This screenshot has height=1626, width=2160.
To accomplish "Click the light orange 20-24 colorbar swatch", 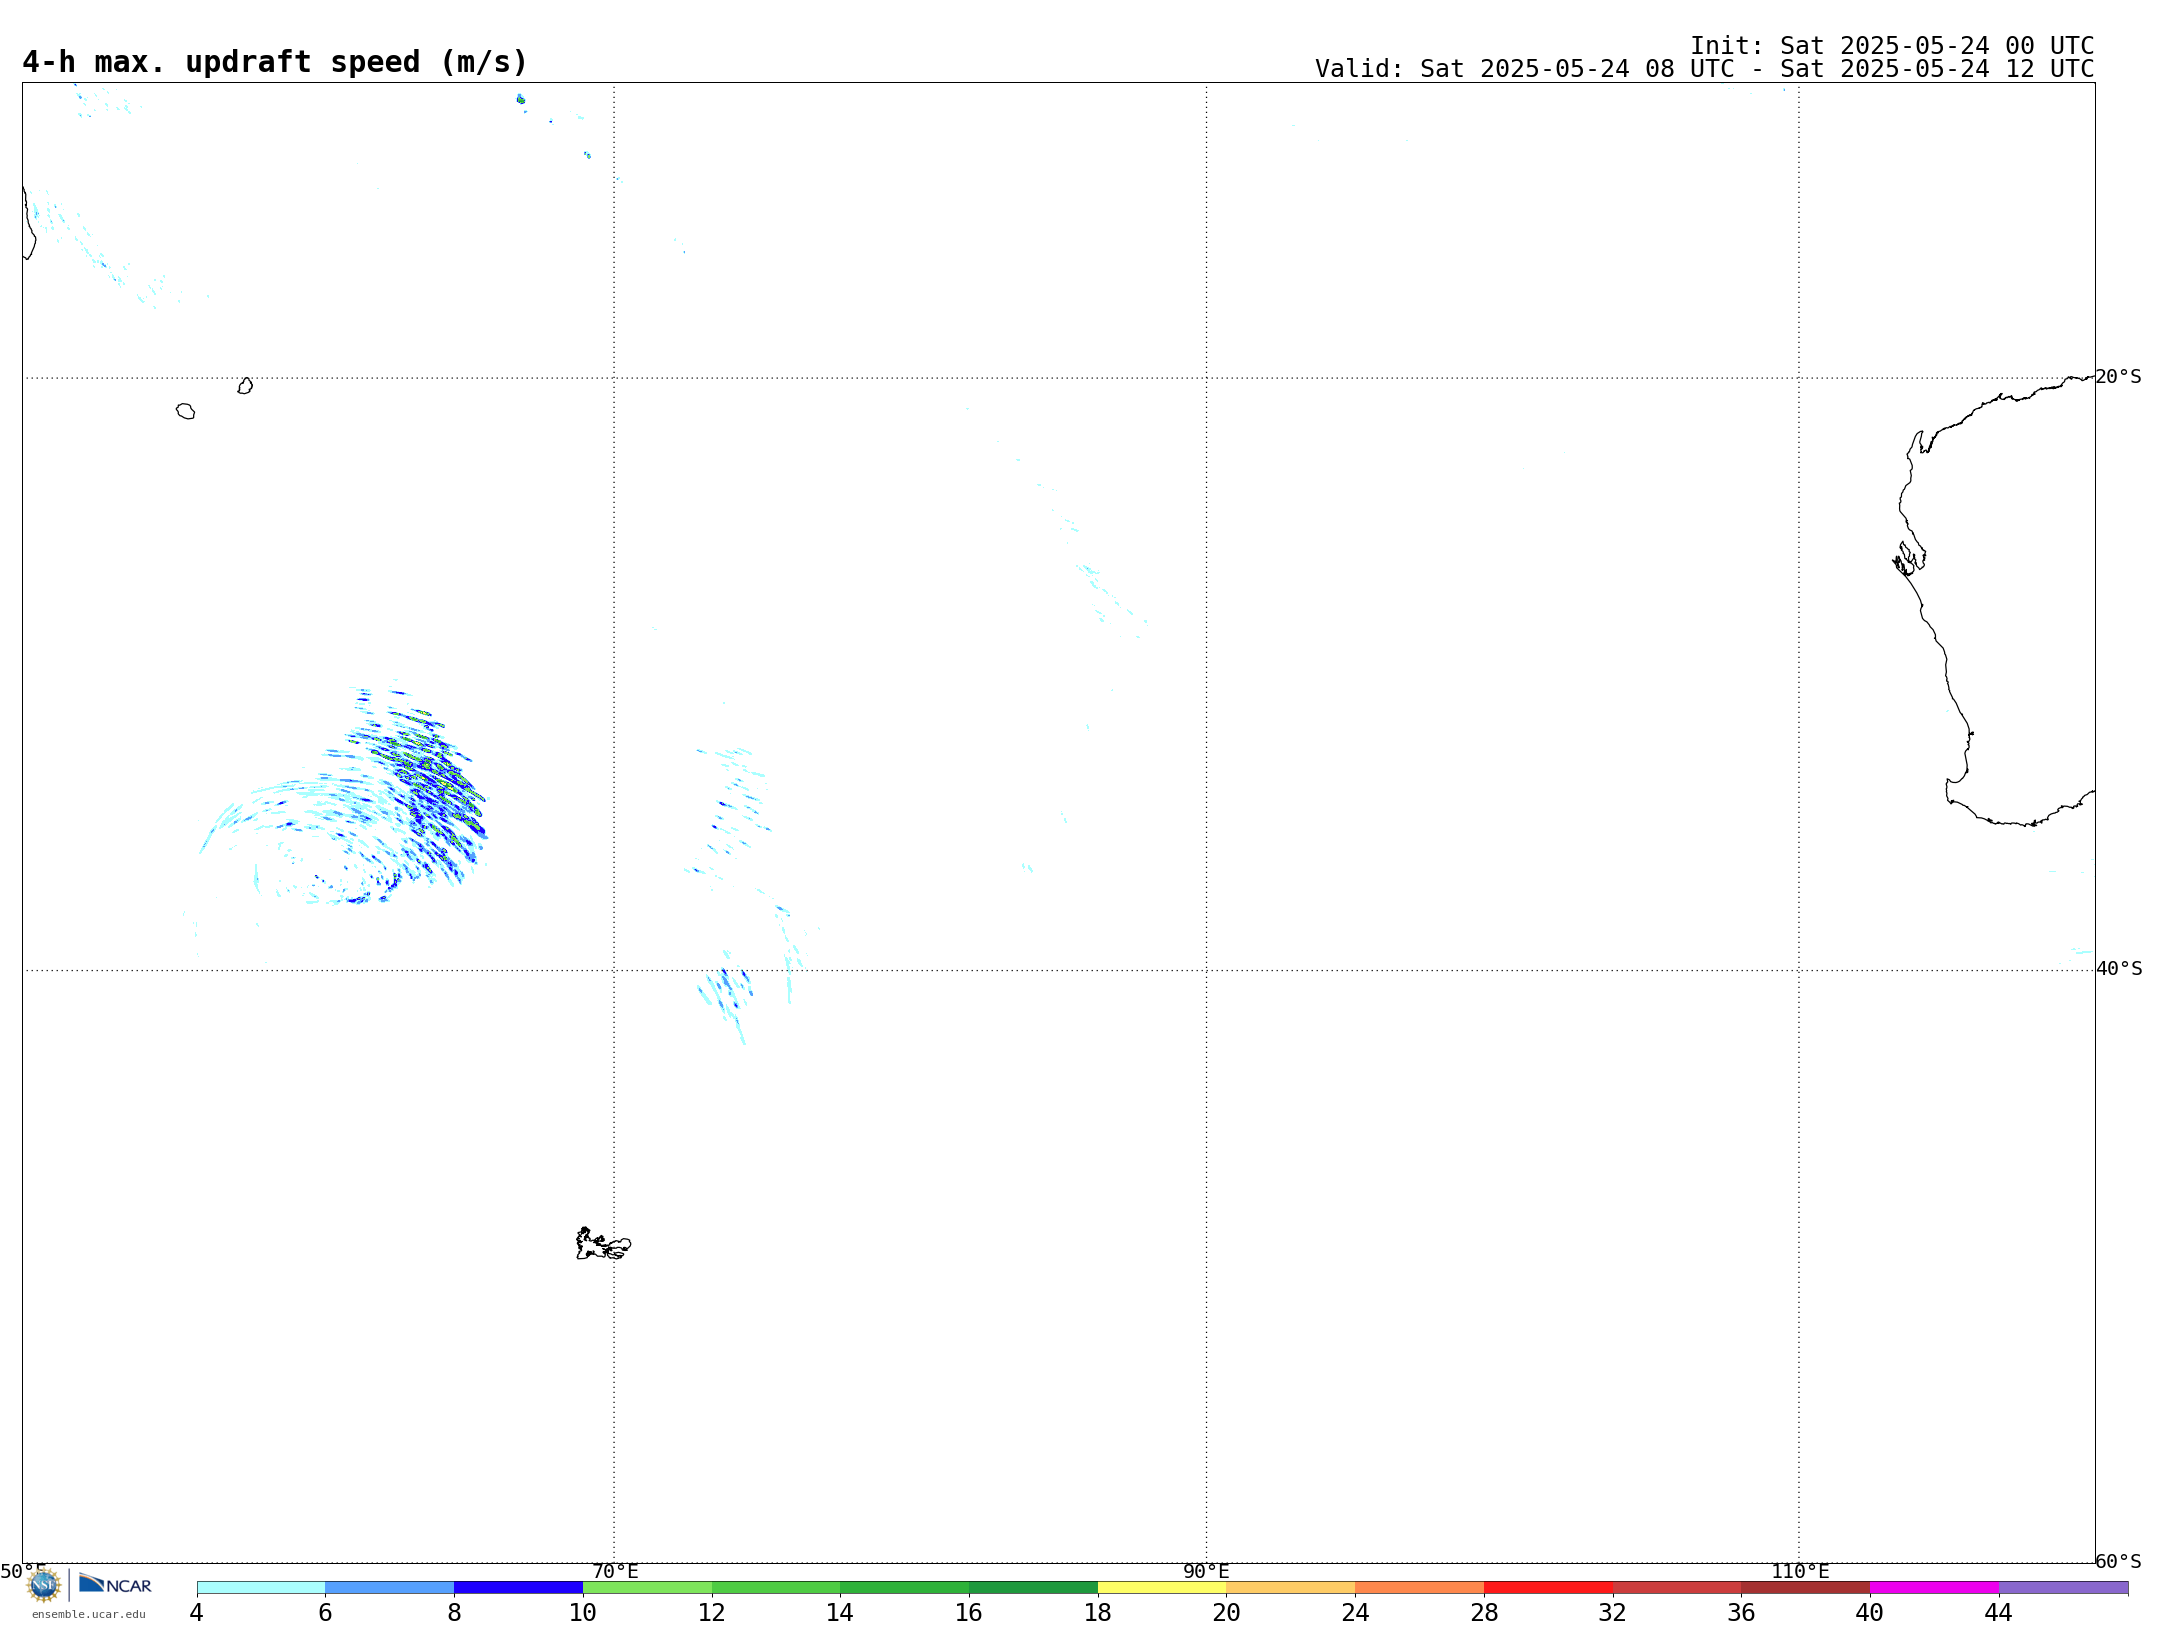I will (x=1291, y=1588).
